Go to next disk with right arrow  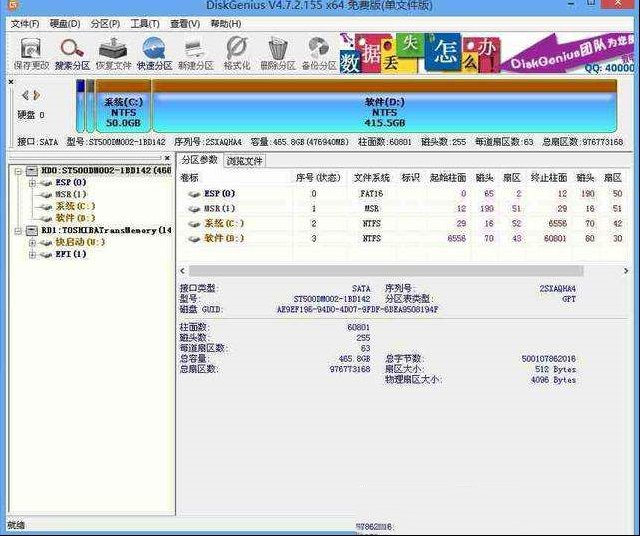tap(37, 95)
